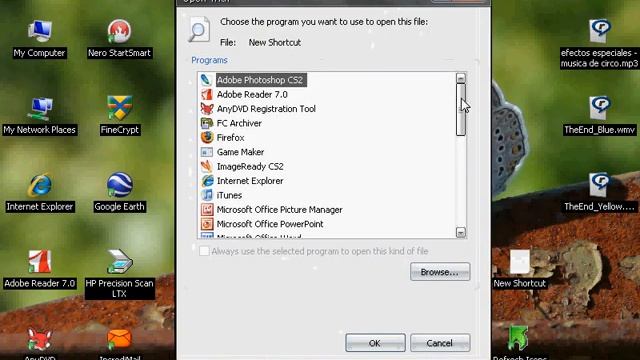The image size is (640, 360).
Task: Toggle Always use the selected program checkbox
Action: point(204,251)
